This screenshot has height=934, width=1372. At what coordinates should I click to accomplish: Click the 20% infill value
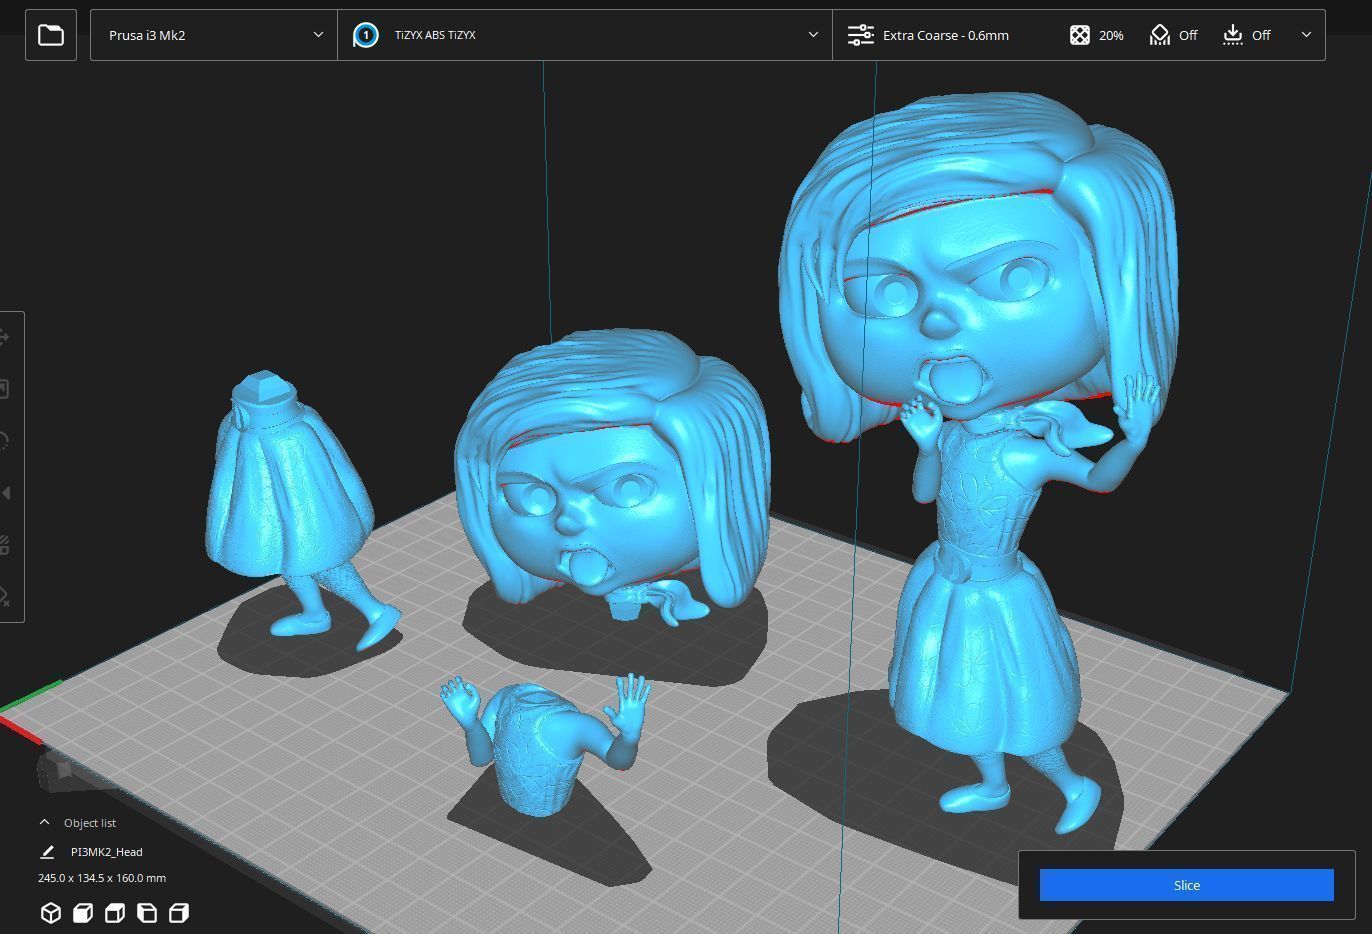(1111, 35)
